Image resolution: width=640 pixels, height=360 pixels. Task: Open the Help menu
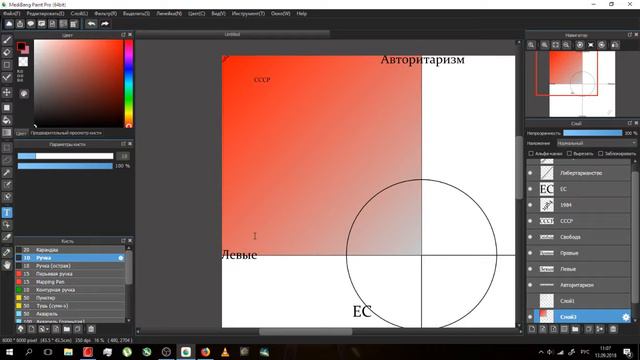click(302, 13)
